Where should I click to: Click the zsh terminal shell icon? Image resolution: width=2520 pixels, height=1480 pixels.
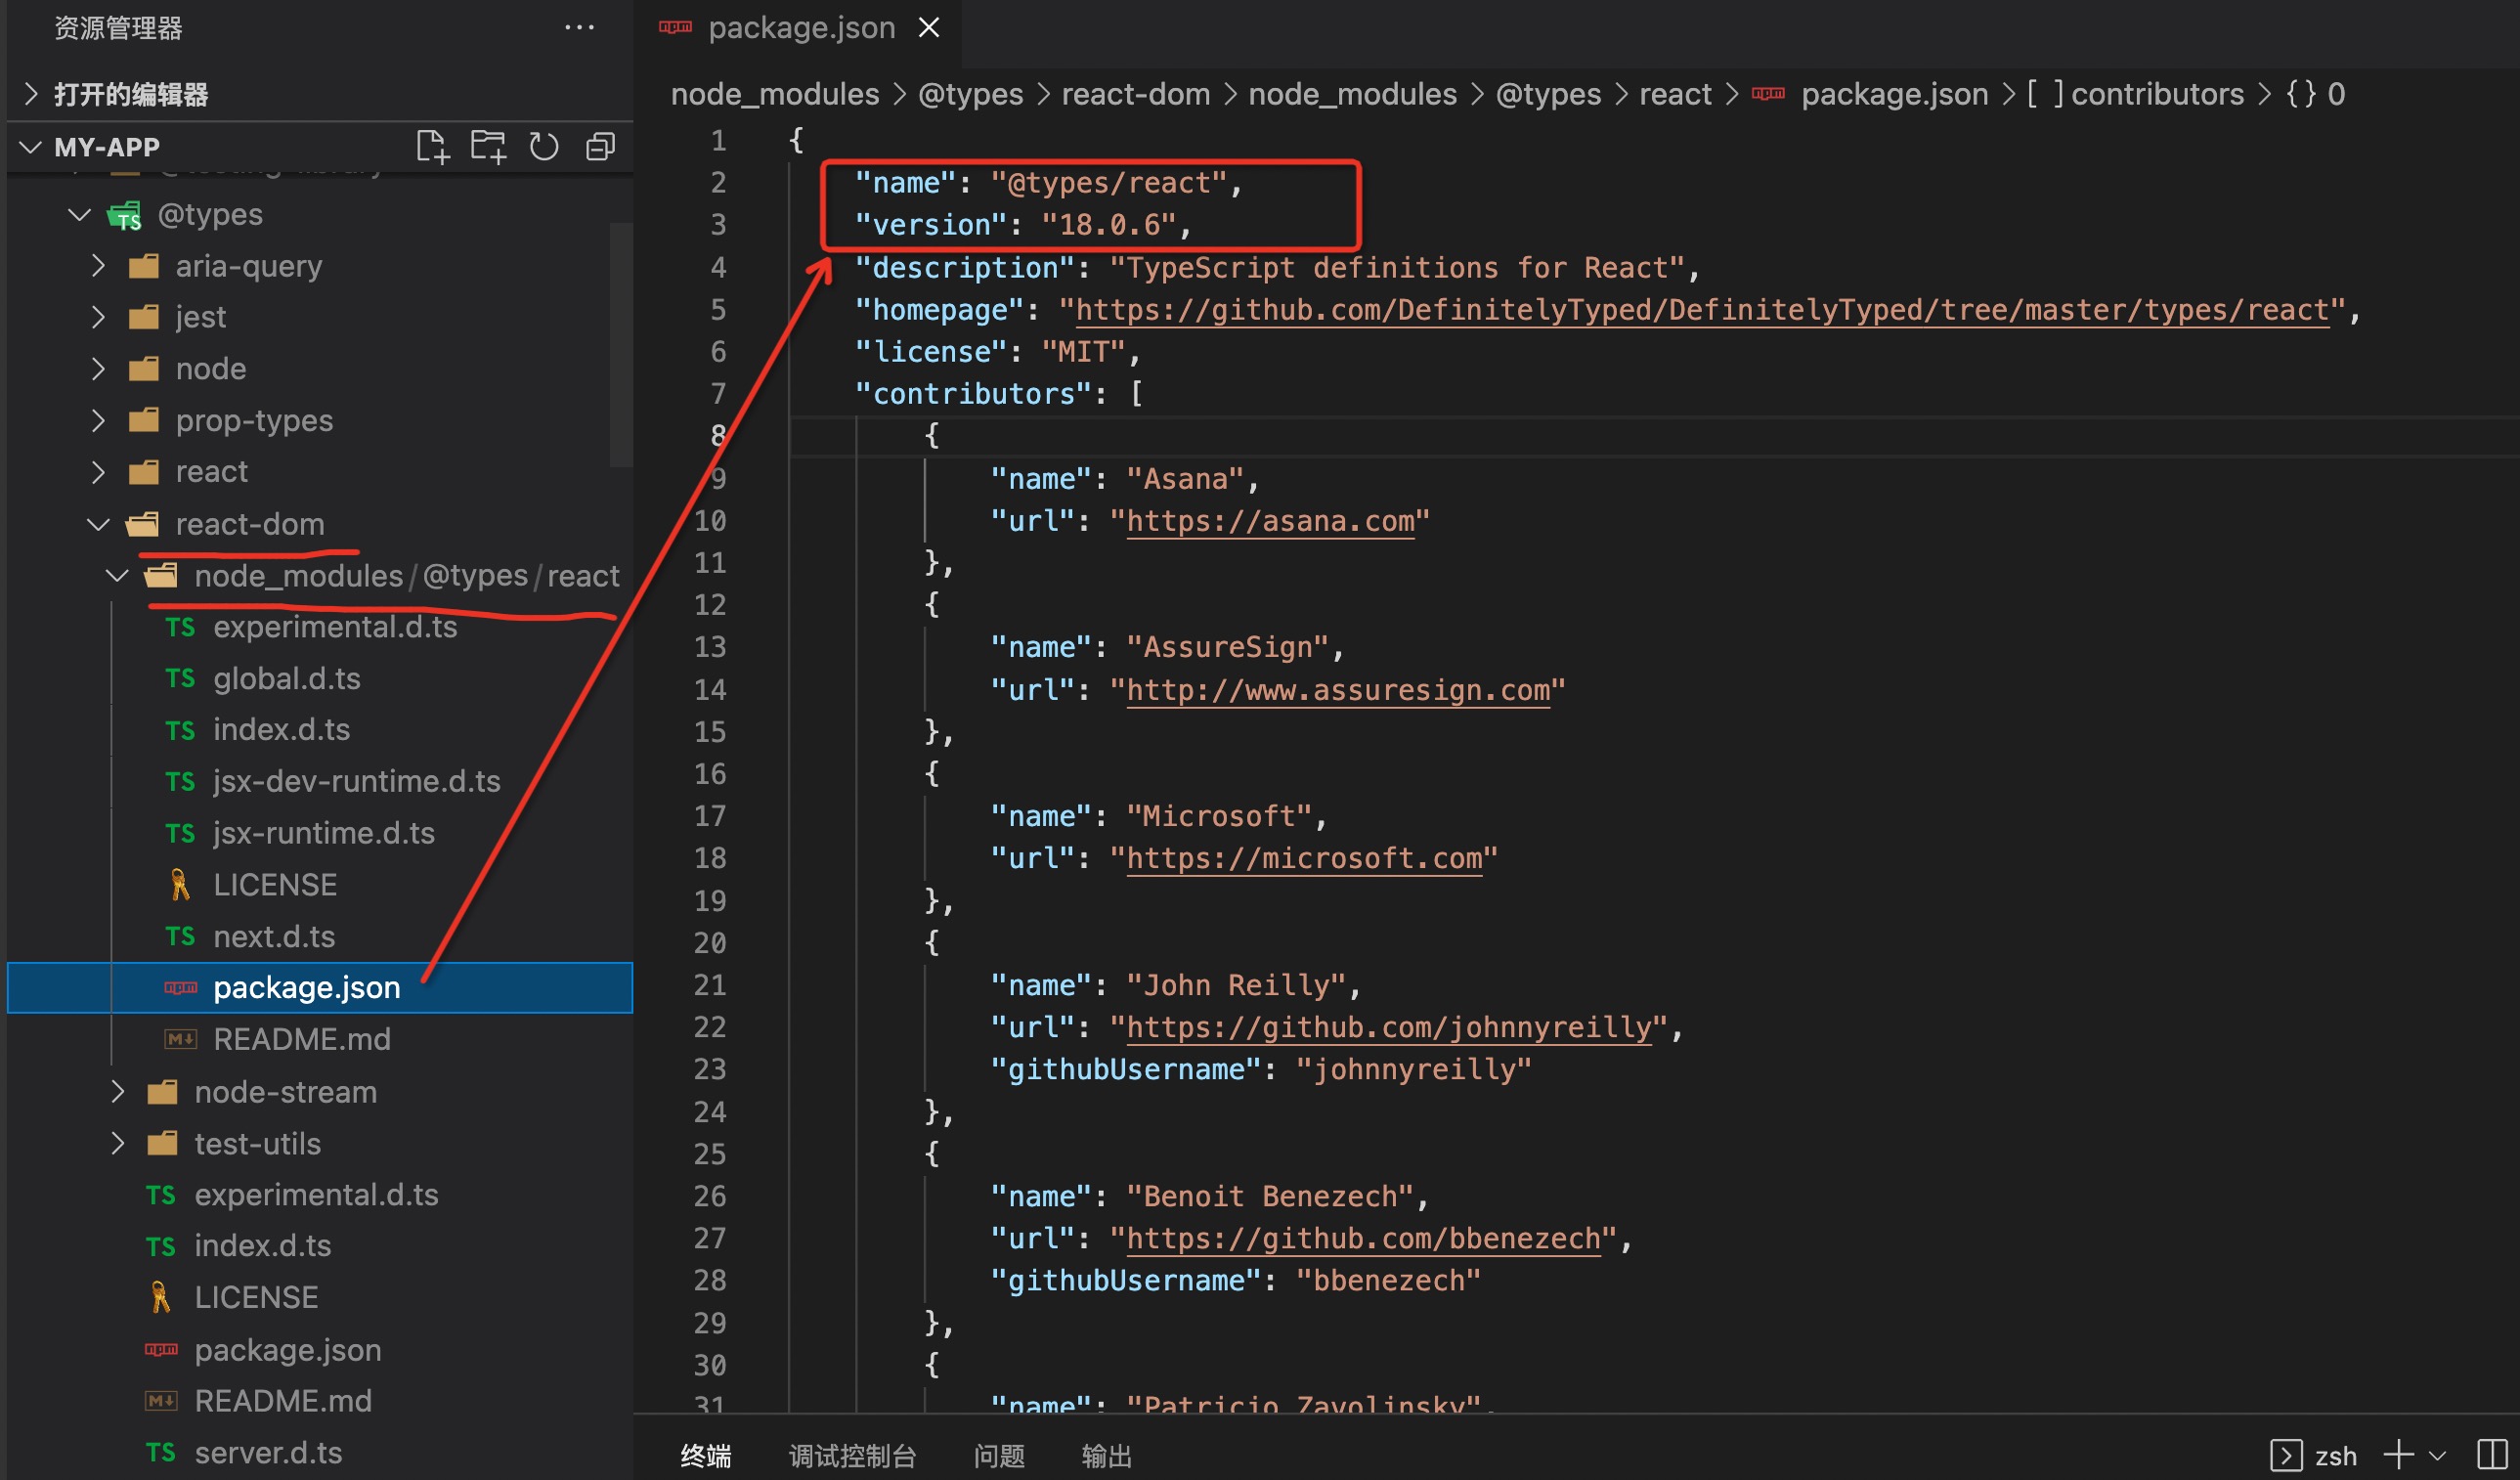pyautogui.click(x=2286, y=1455)
